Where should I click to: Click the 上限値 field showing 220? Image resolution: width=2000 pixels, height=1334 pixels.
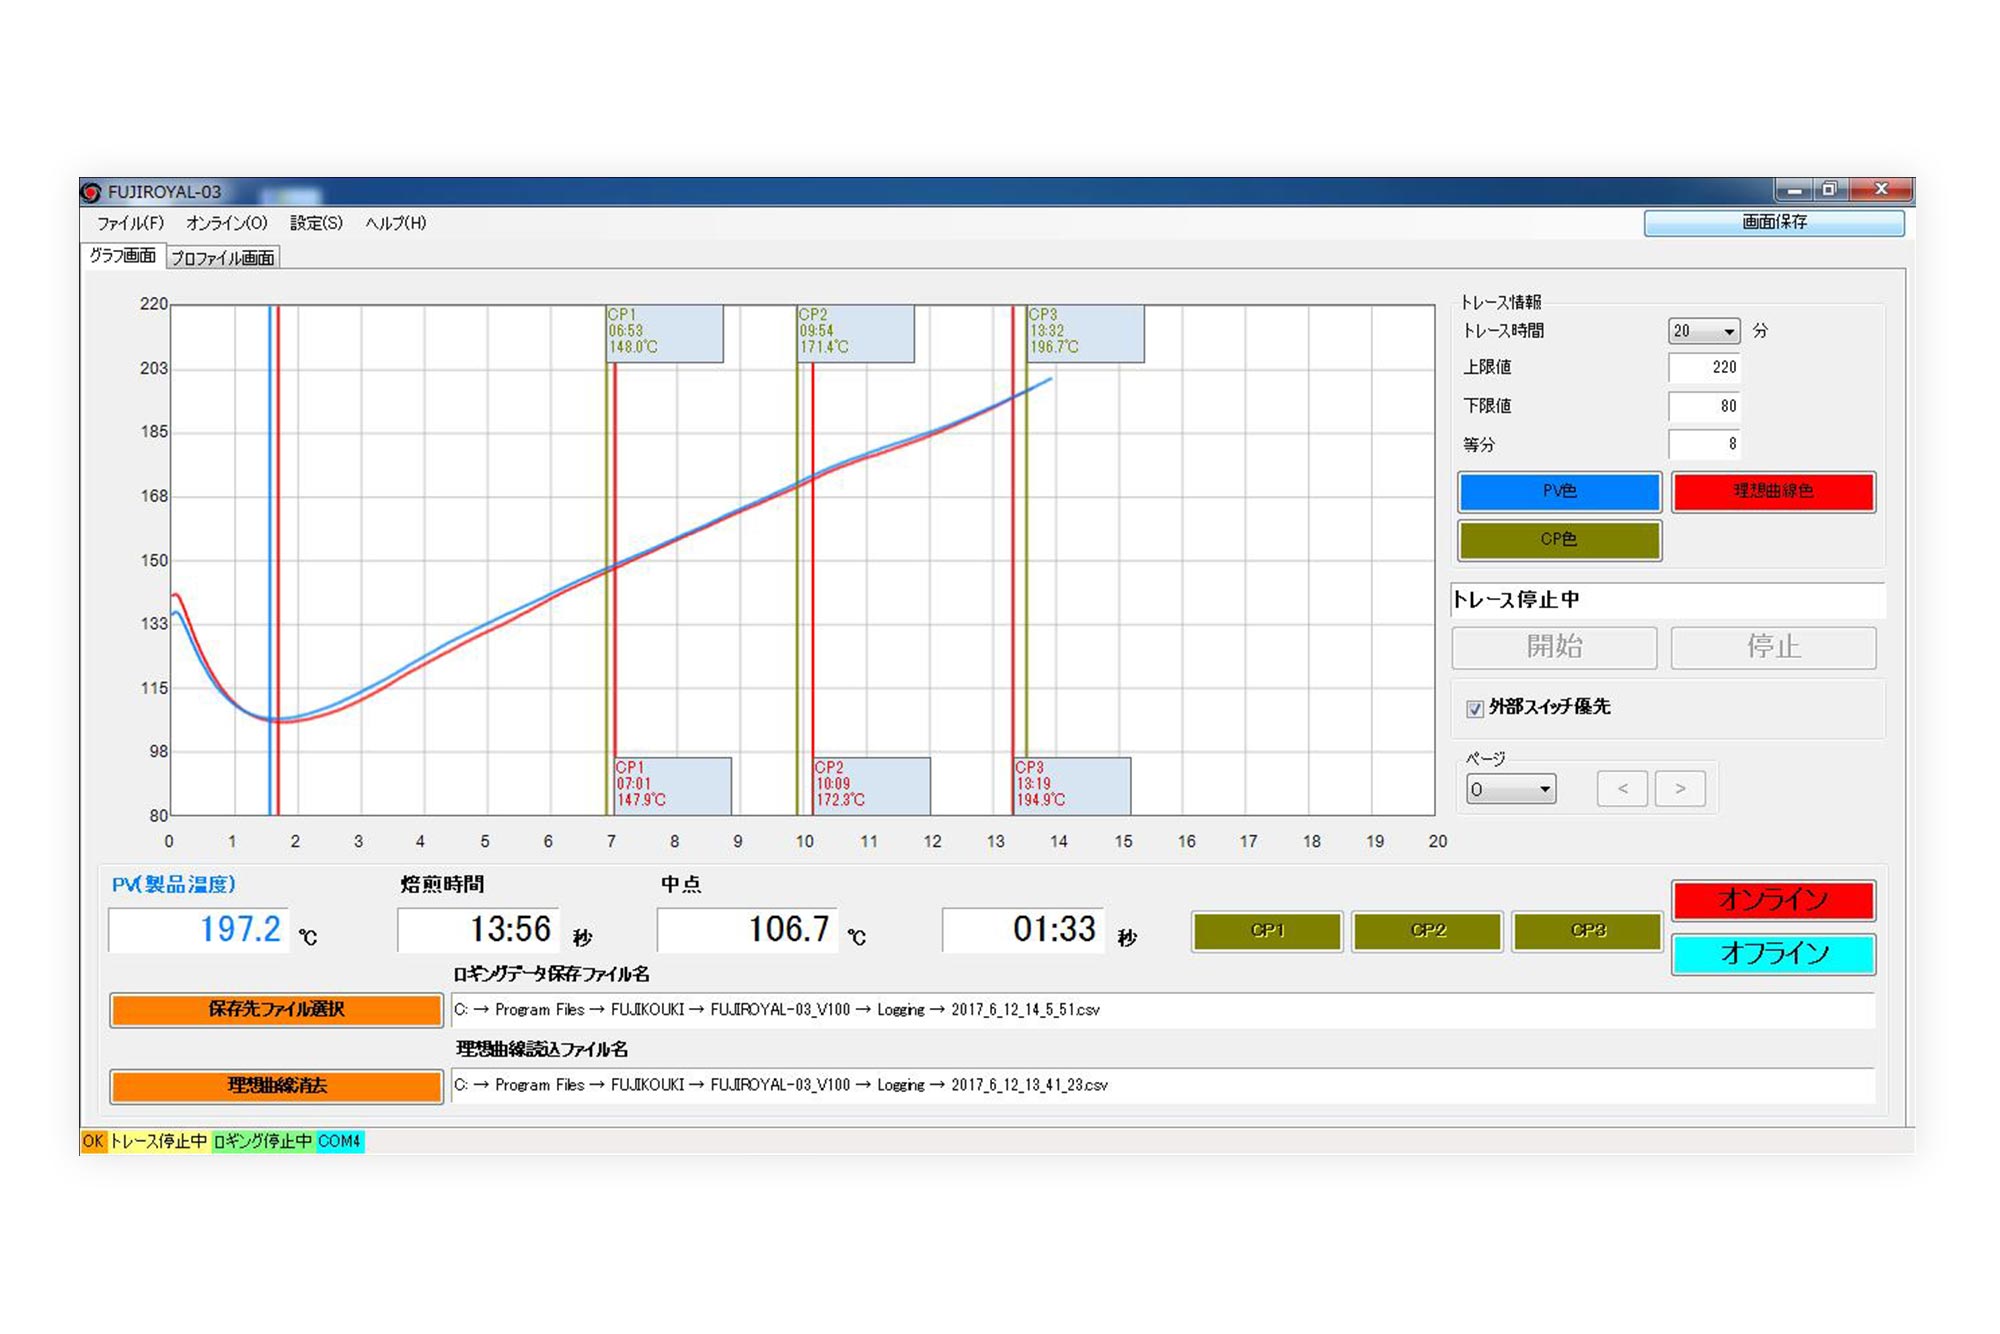[1704, 367]
